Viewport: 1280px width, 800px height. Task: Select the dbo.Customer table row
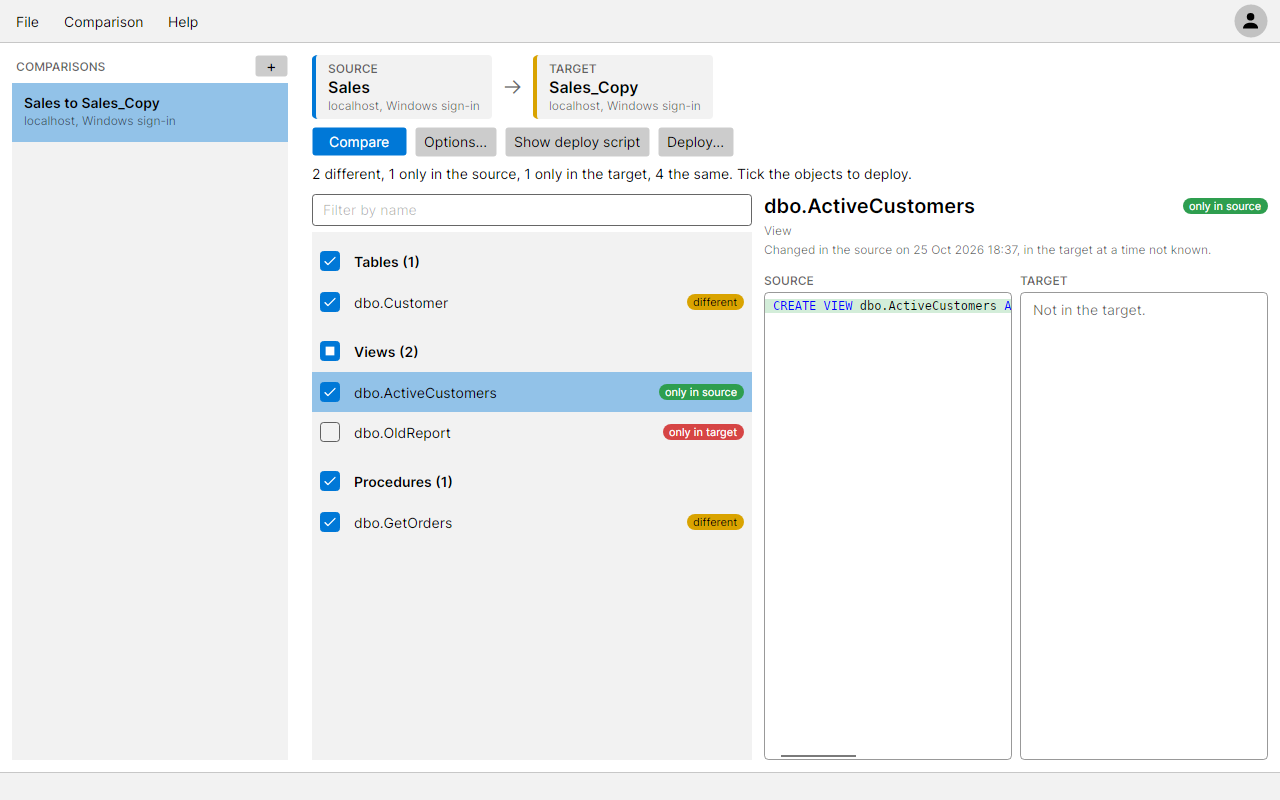coord(532,302)
